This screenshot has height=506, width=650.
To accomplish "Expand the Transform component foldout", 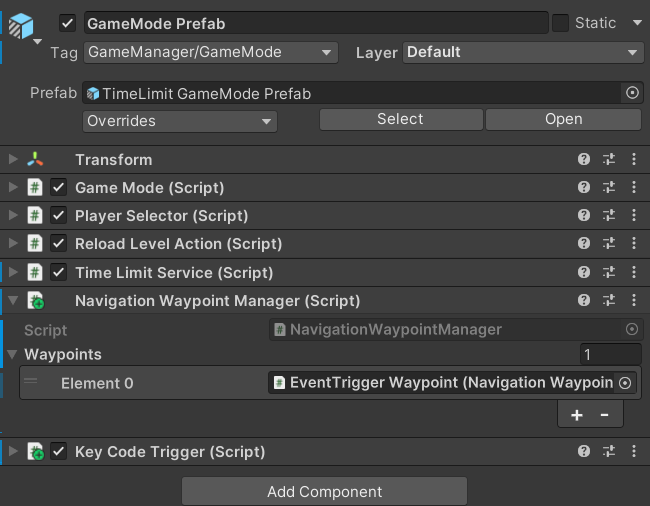I will (x=13, y=159).
